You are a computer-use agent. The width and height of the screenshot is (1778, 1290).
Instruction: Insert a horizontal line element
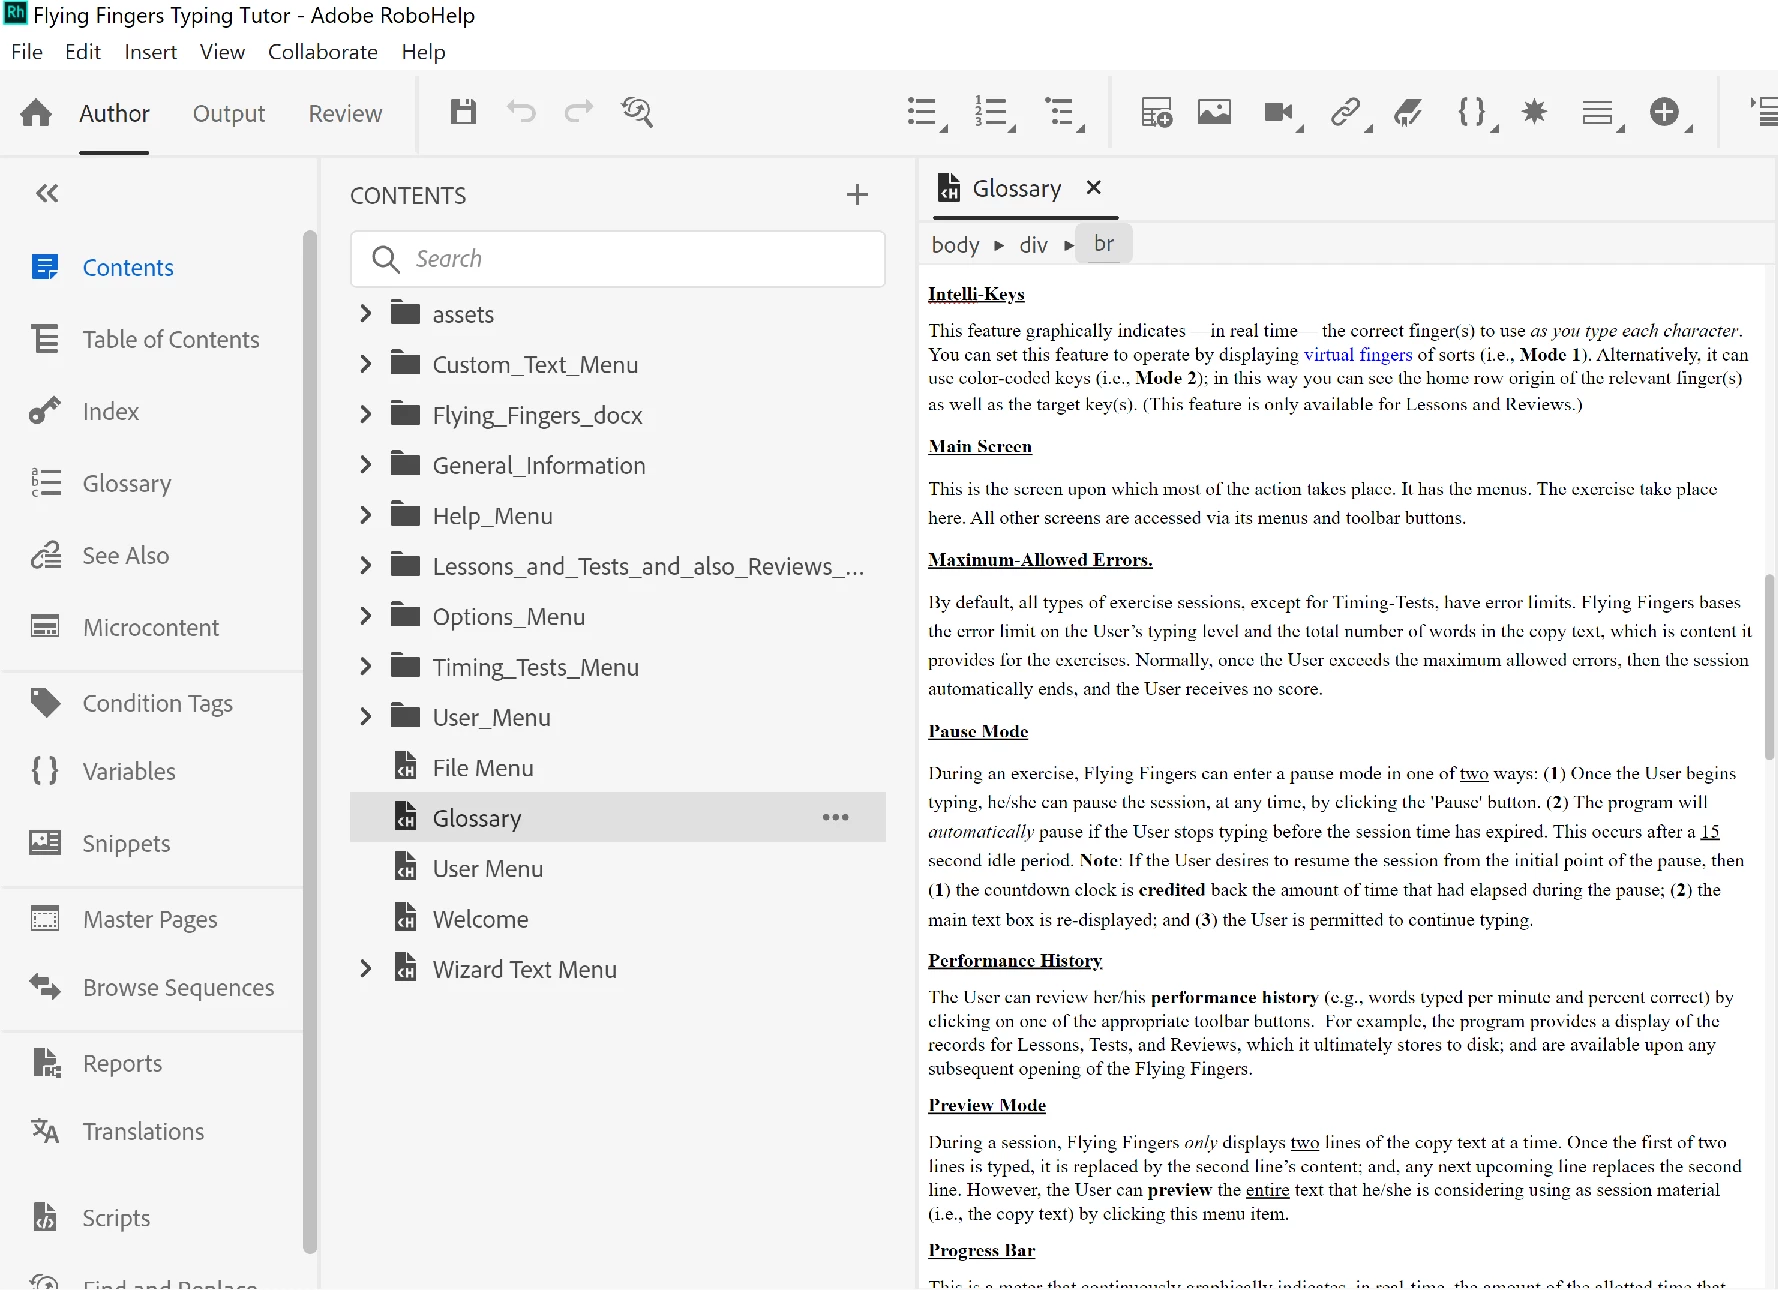pyautogui.click(x=1602, y=113)
